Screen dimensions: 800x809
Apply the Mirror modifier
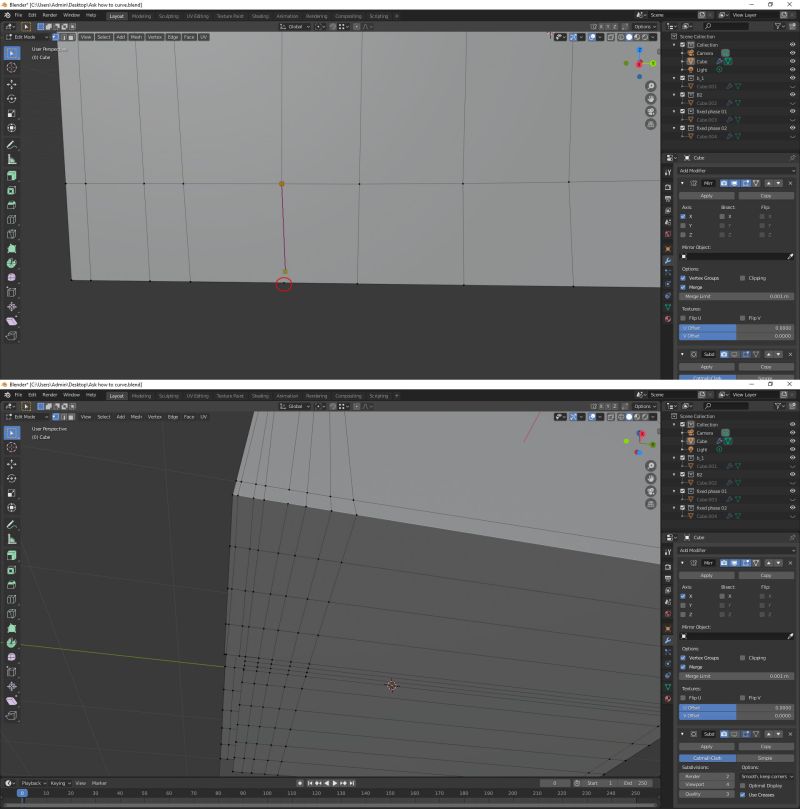[x=708, y=195]
